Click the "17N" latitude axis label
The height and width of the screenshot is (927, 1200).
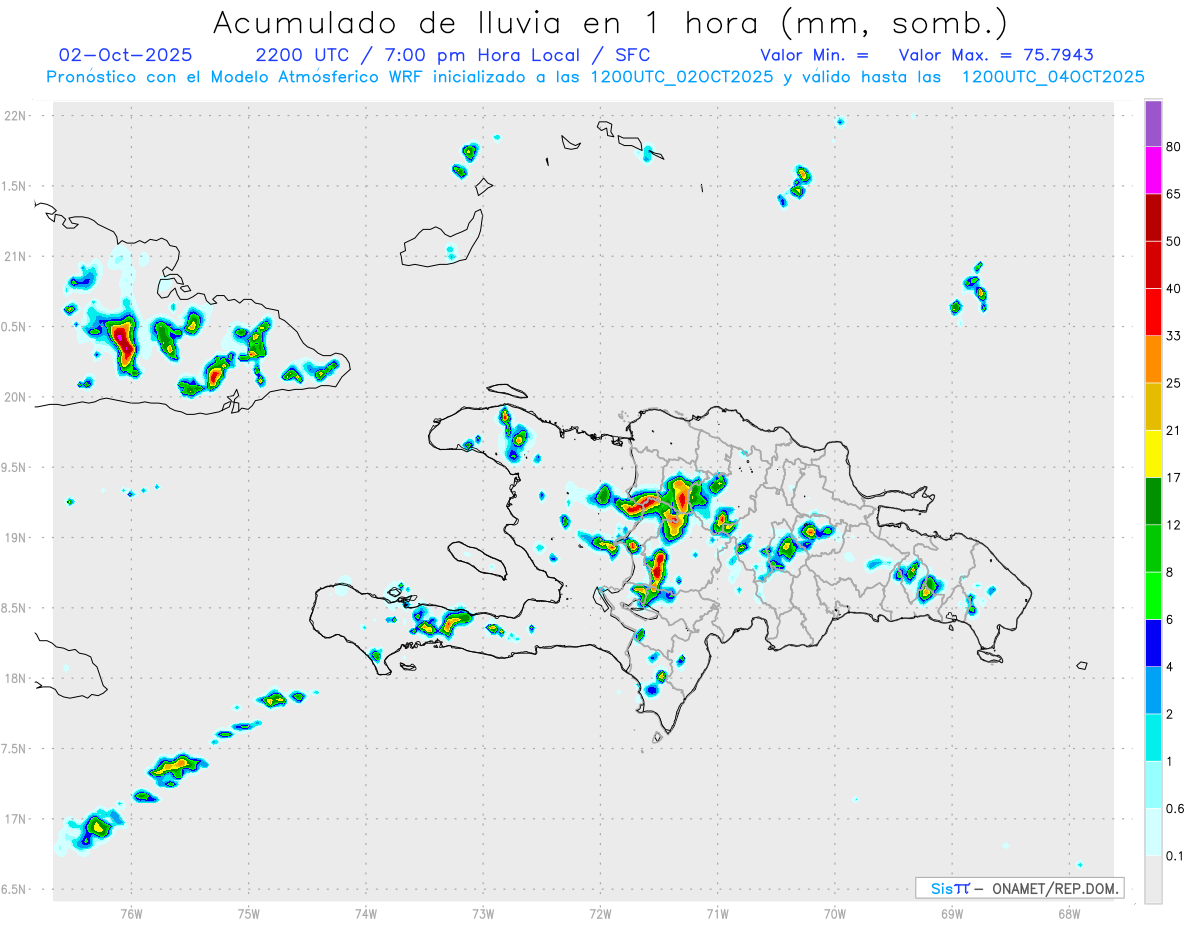coord(16,819)
